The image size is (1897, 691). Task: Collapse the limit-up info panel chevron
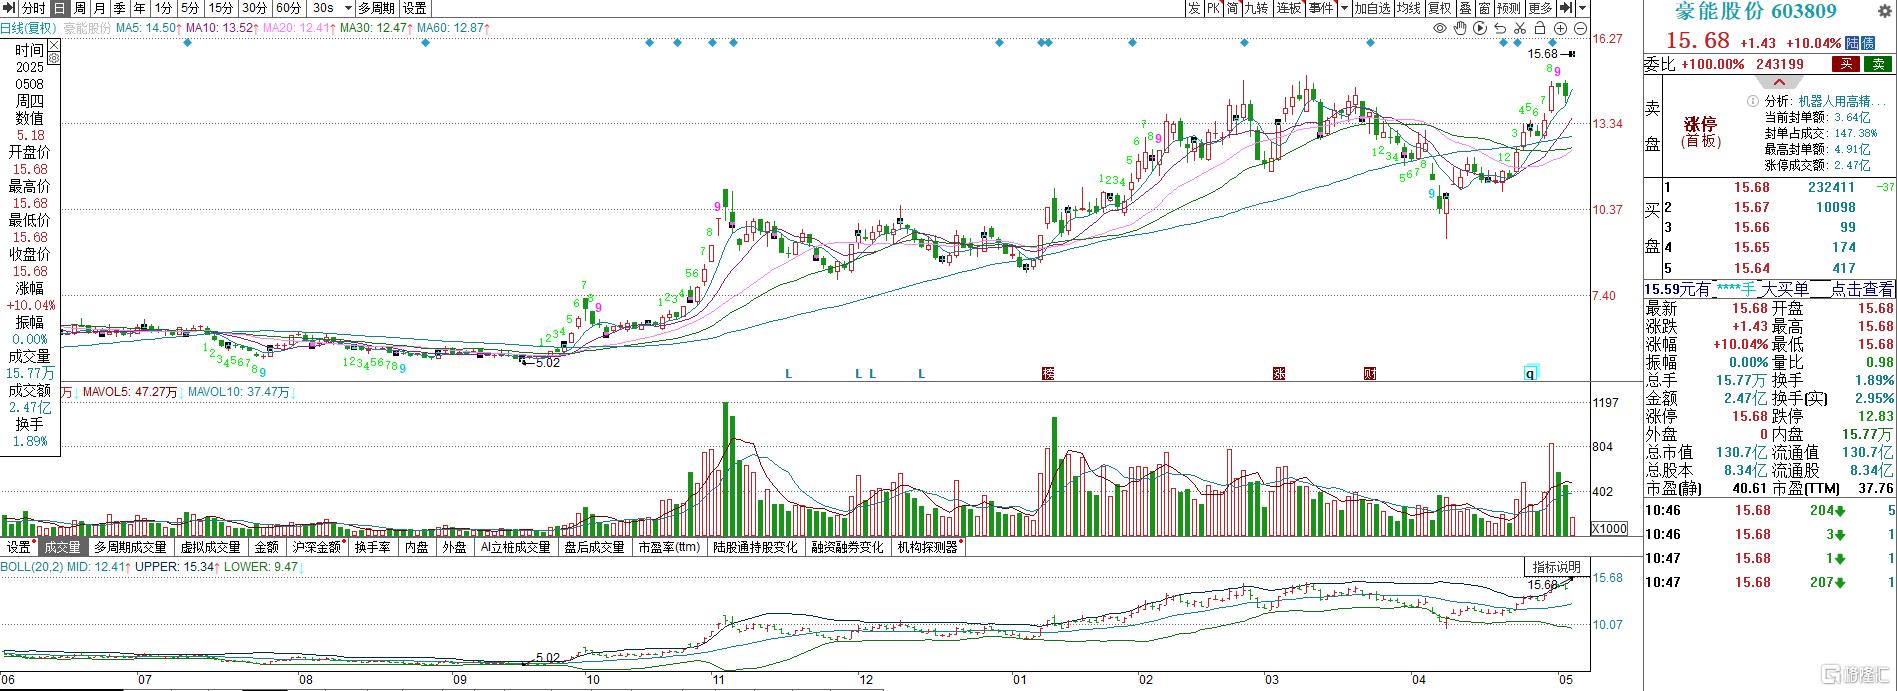[x=1780, y=82]
